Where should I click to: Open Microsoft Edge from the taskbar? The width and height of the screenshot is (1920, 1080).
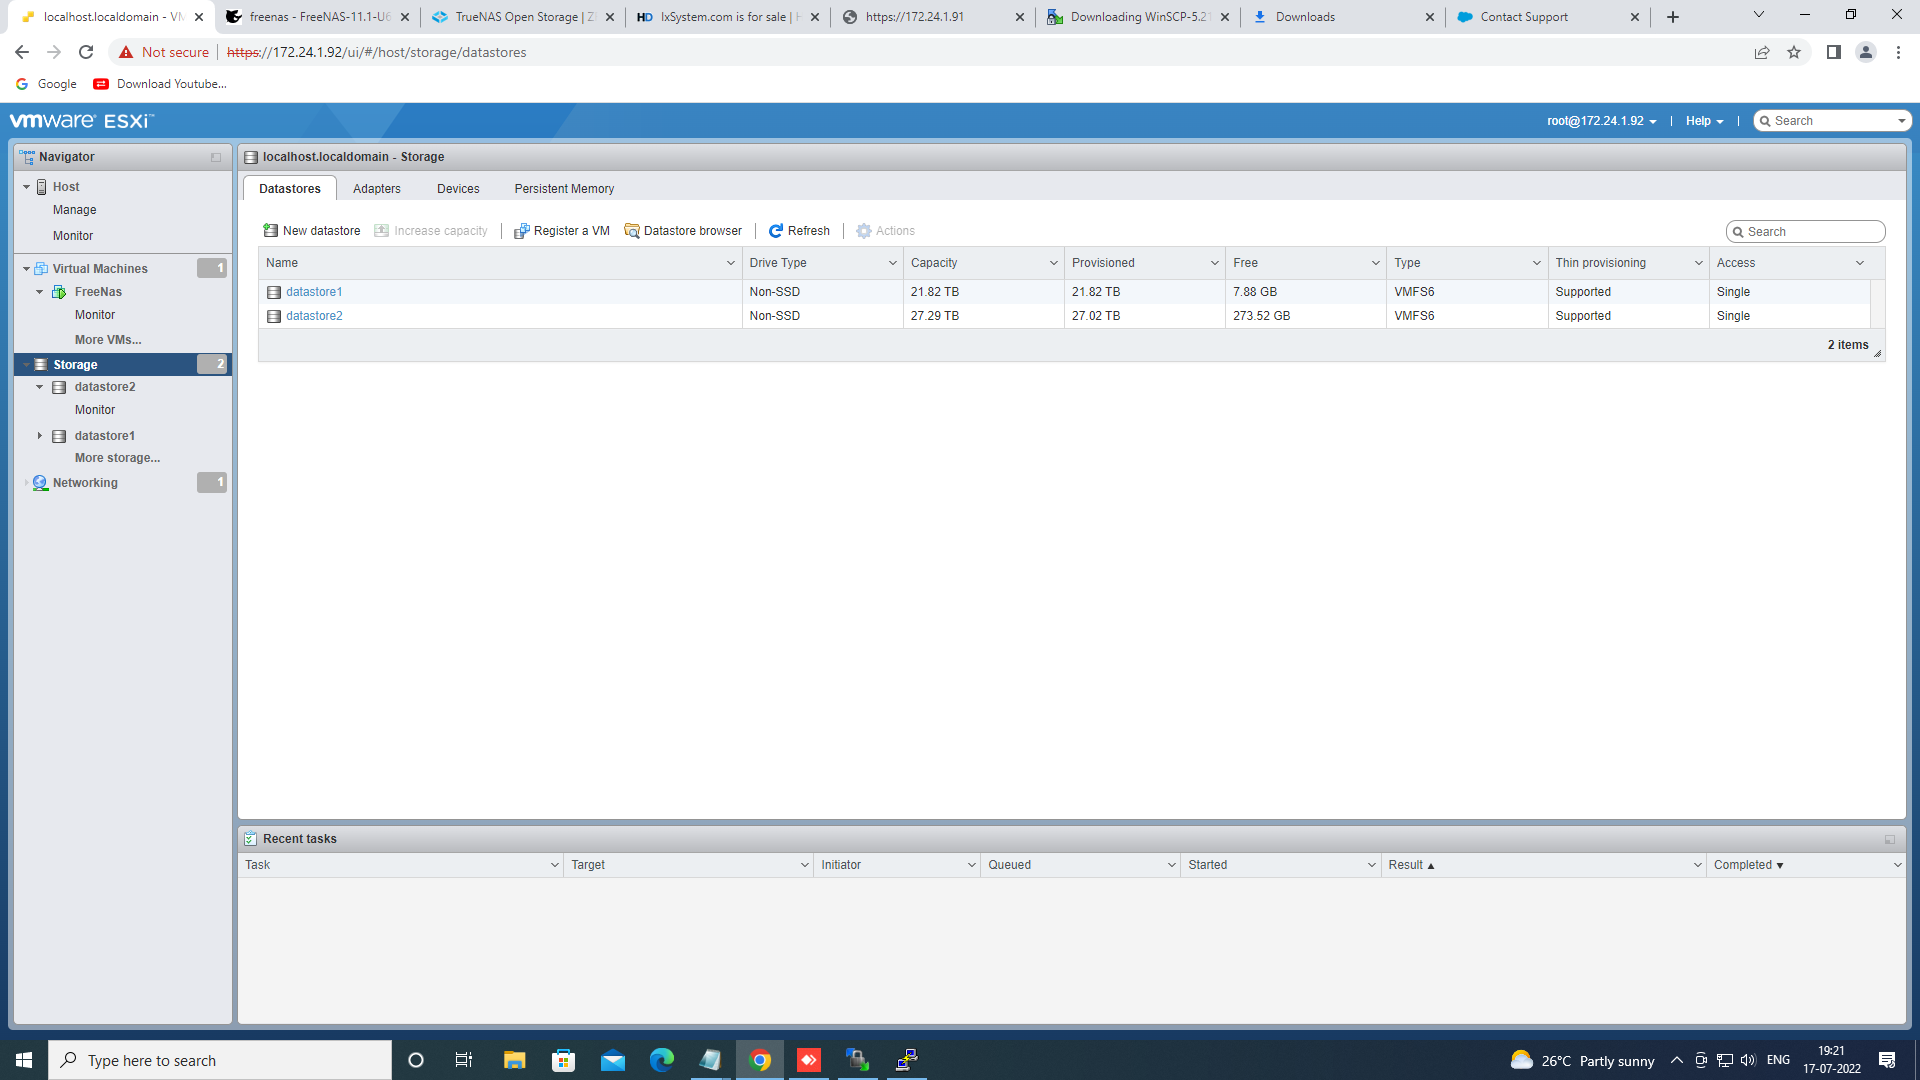pos(662,1060)
